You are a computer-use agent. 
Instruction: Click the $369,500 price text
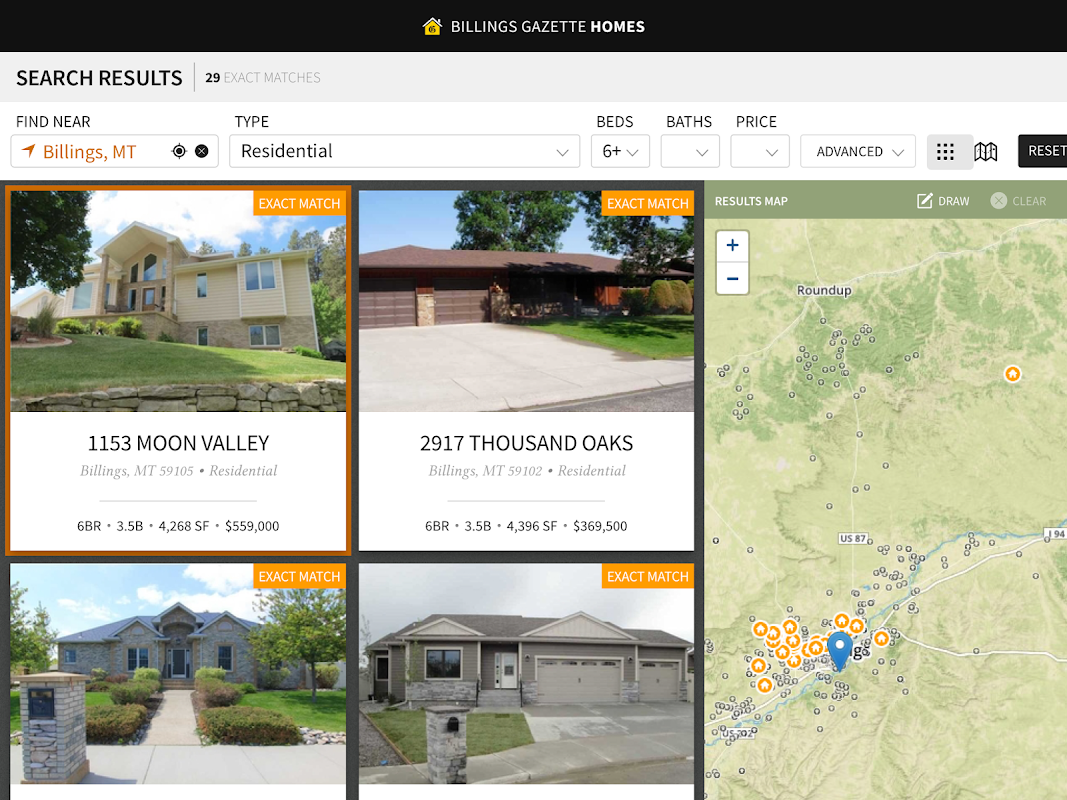point(600,526)
